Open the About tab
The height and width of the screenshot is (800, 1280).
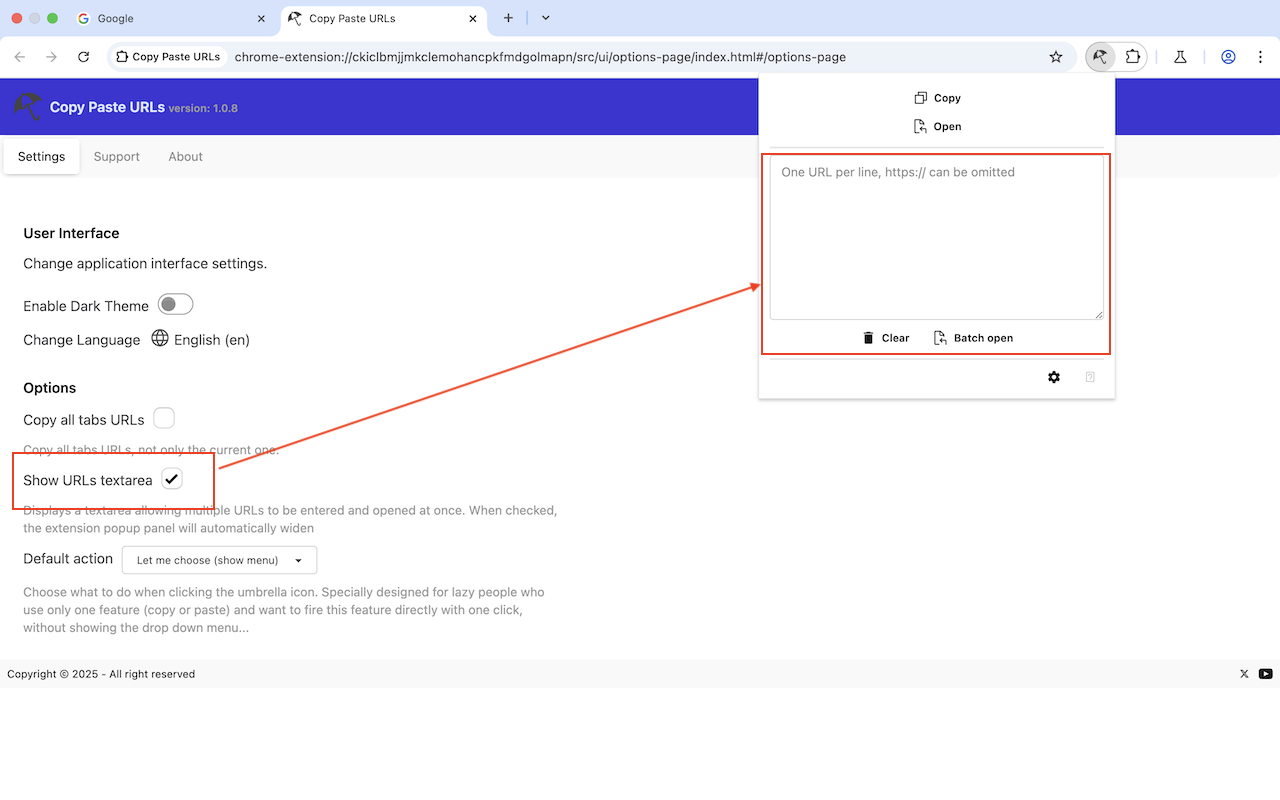coord(185,156)
